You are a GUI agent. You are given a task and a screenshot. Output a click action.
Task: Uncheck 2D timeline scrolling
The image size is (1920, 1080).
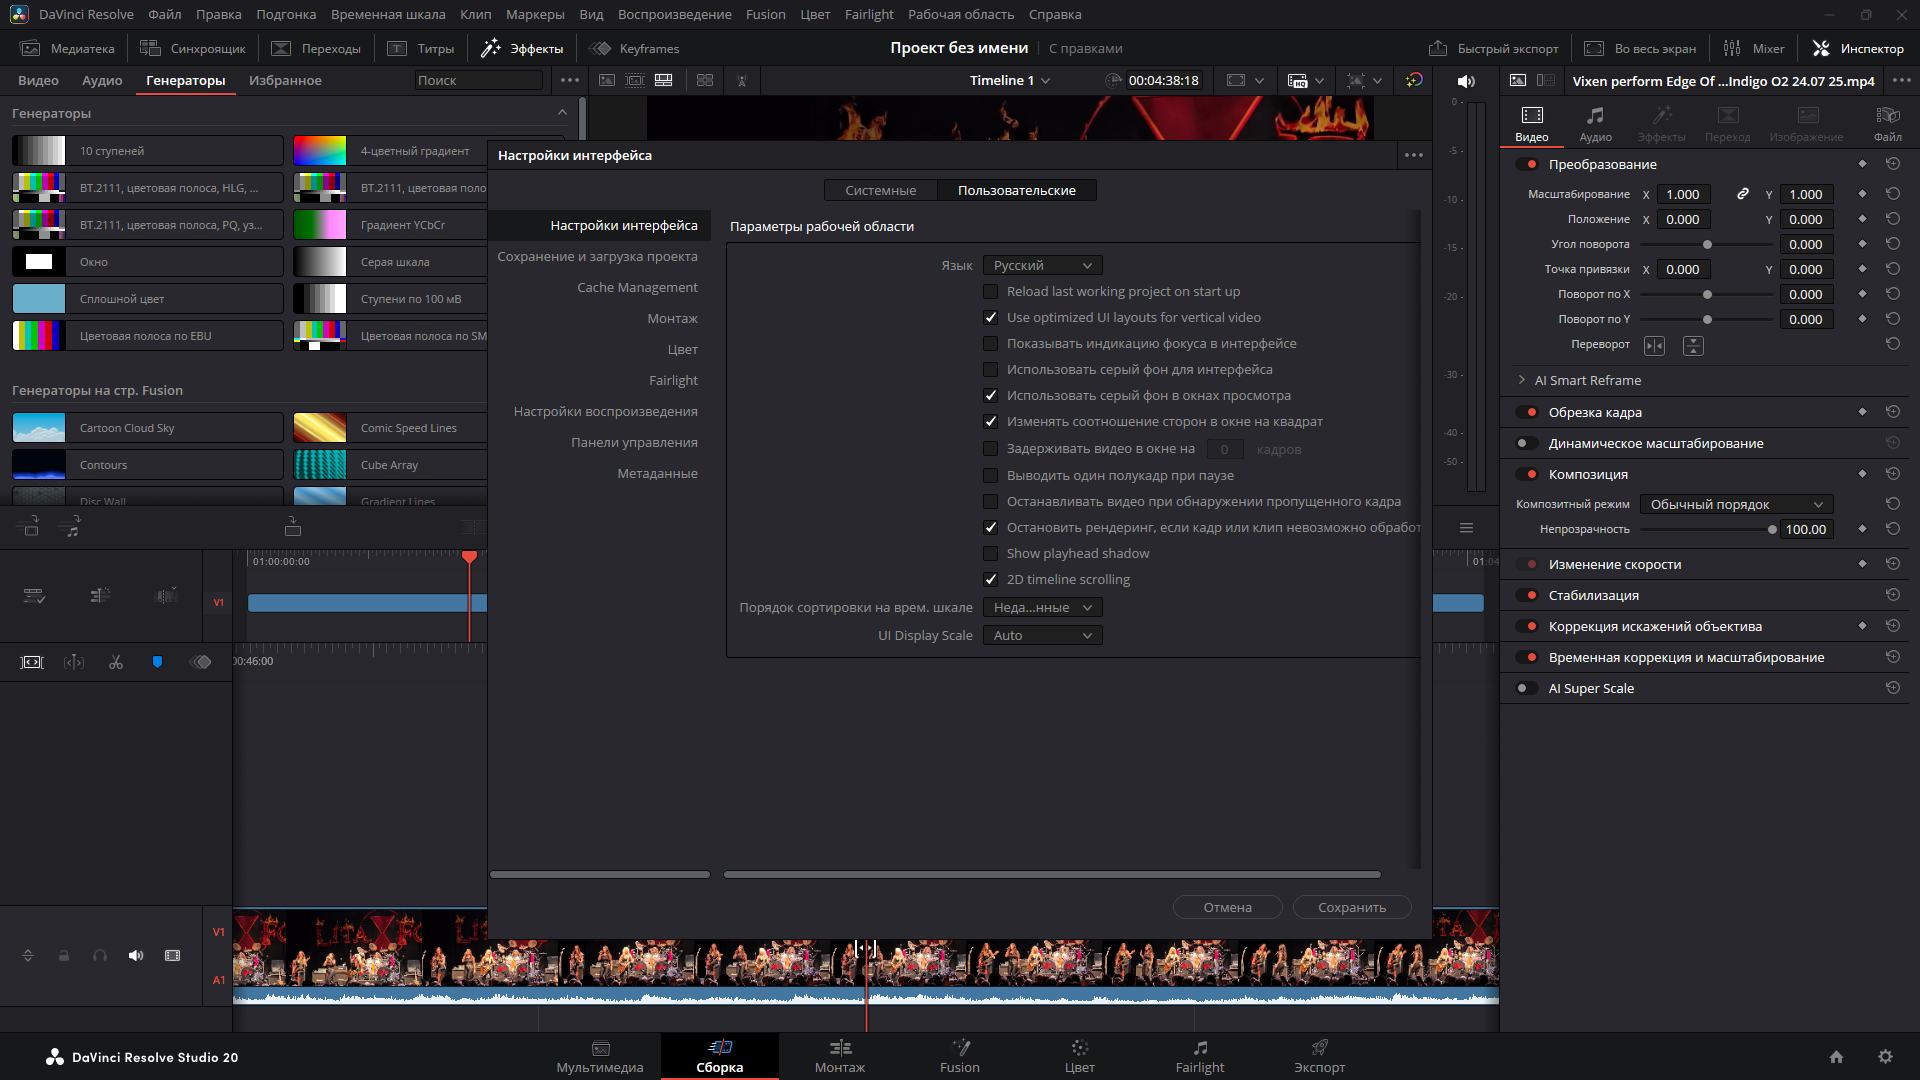[x=990, y=580]
